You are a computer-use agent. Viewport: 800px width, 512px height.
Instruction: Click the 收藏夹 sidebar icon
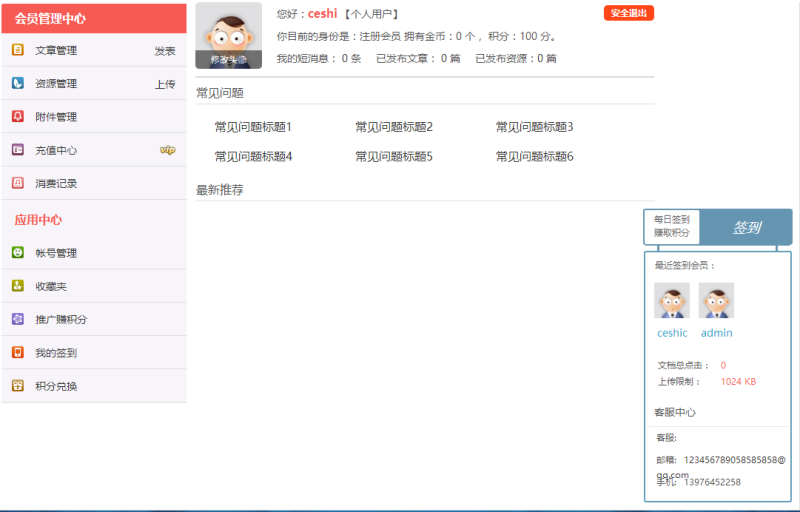point(18,286)
